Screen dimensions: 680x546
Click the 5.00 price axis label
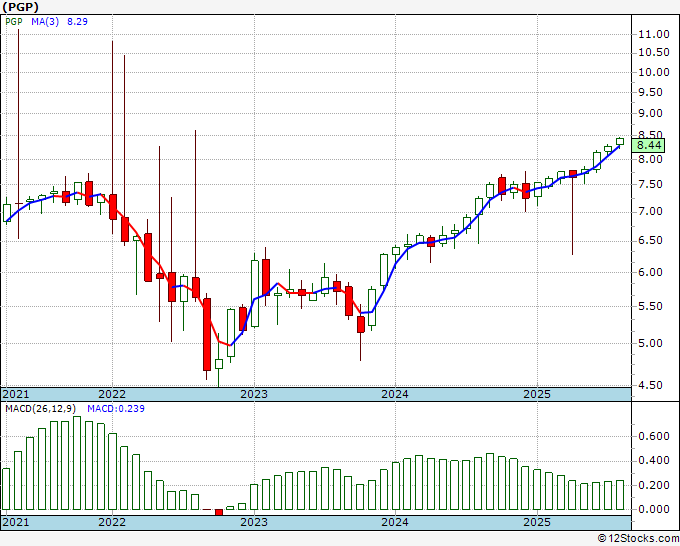click(x=650, y=343)
